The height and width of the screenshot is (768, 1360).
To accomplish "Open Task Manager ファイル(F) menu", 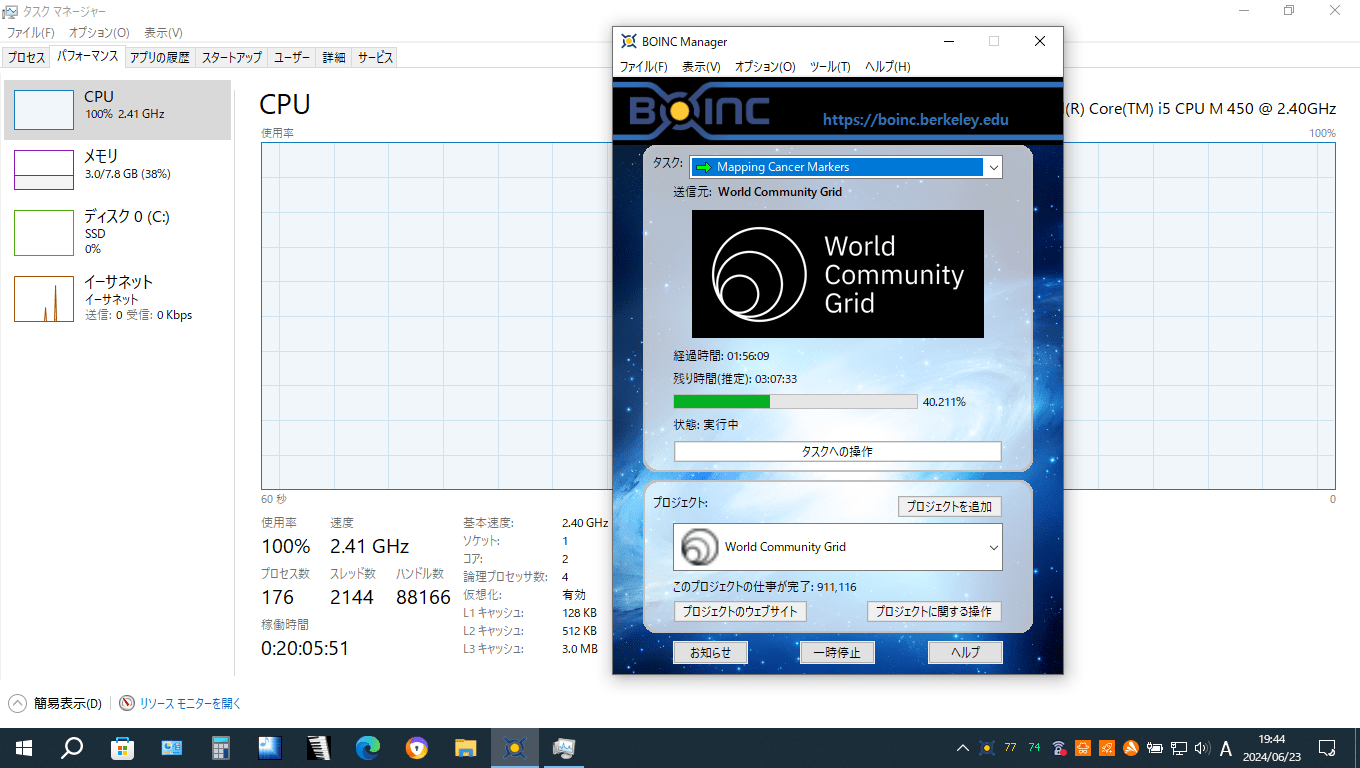I will 31,33.
